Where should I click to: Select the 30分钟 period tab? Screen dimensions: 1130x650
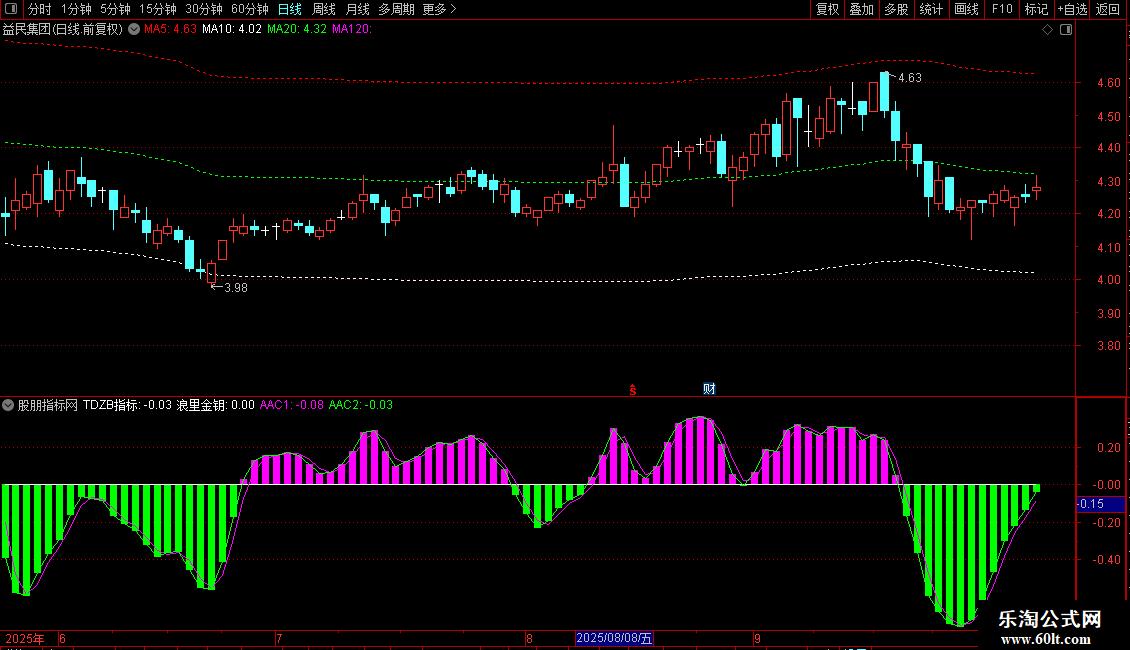(x=204, y=9)
